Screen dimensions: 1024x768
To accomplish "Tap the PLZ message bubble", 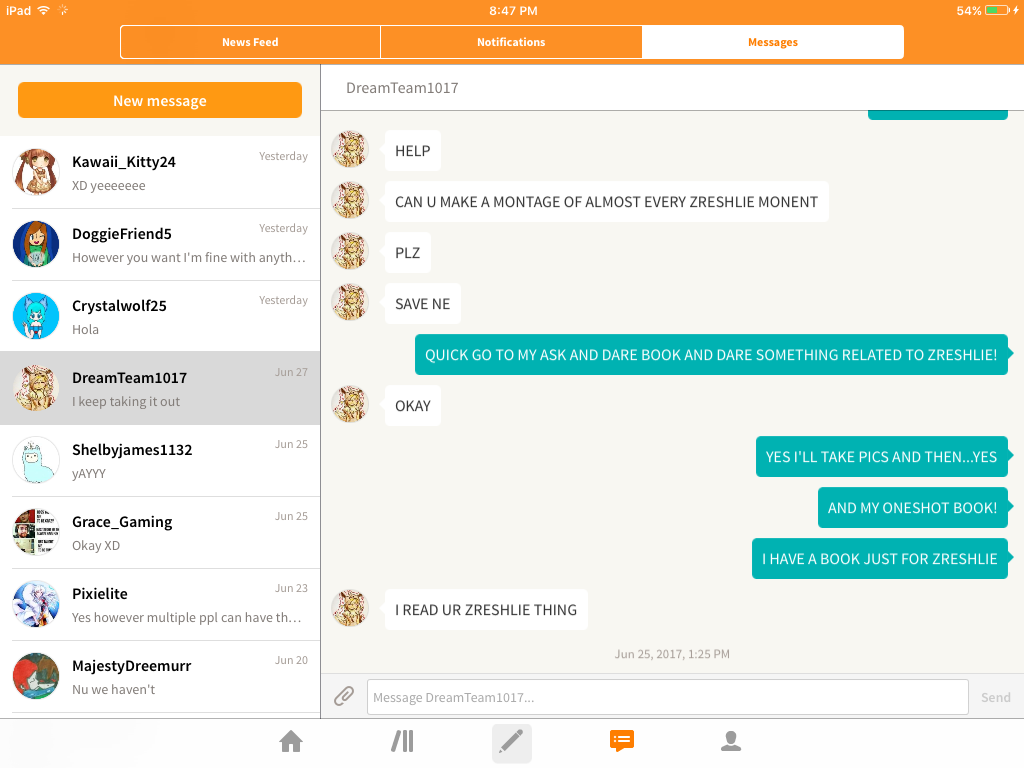I will point(408,253).
